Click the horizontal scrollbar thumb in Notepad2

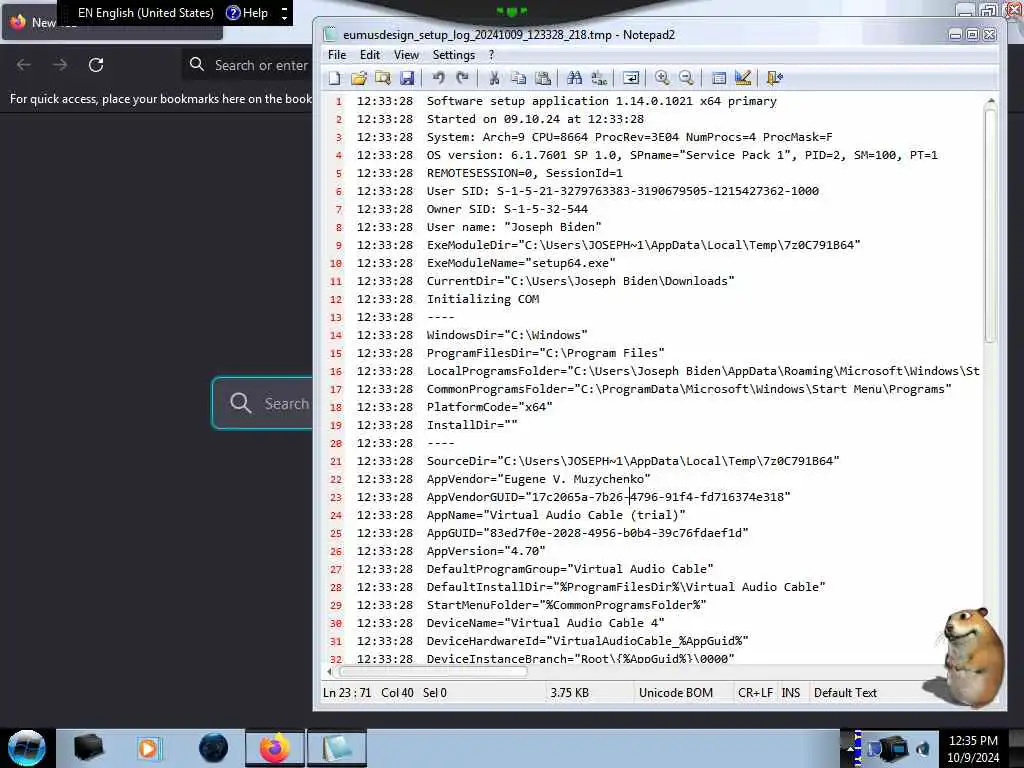(433, 671)
